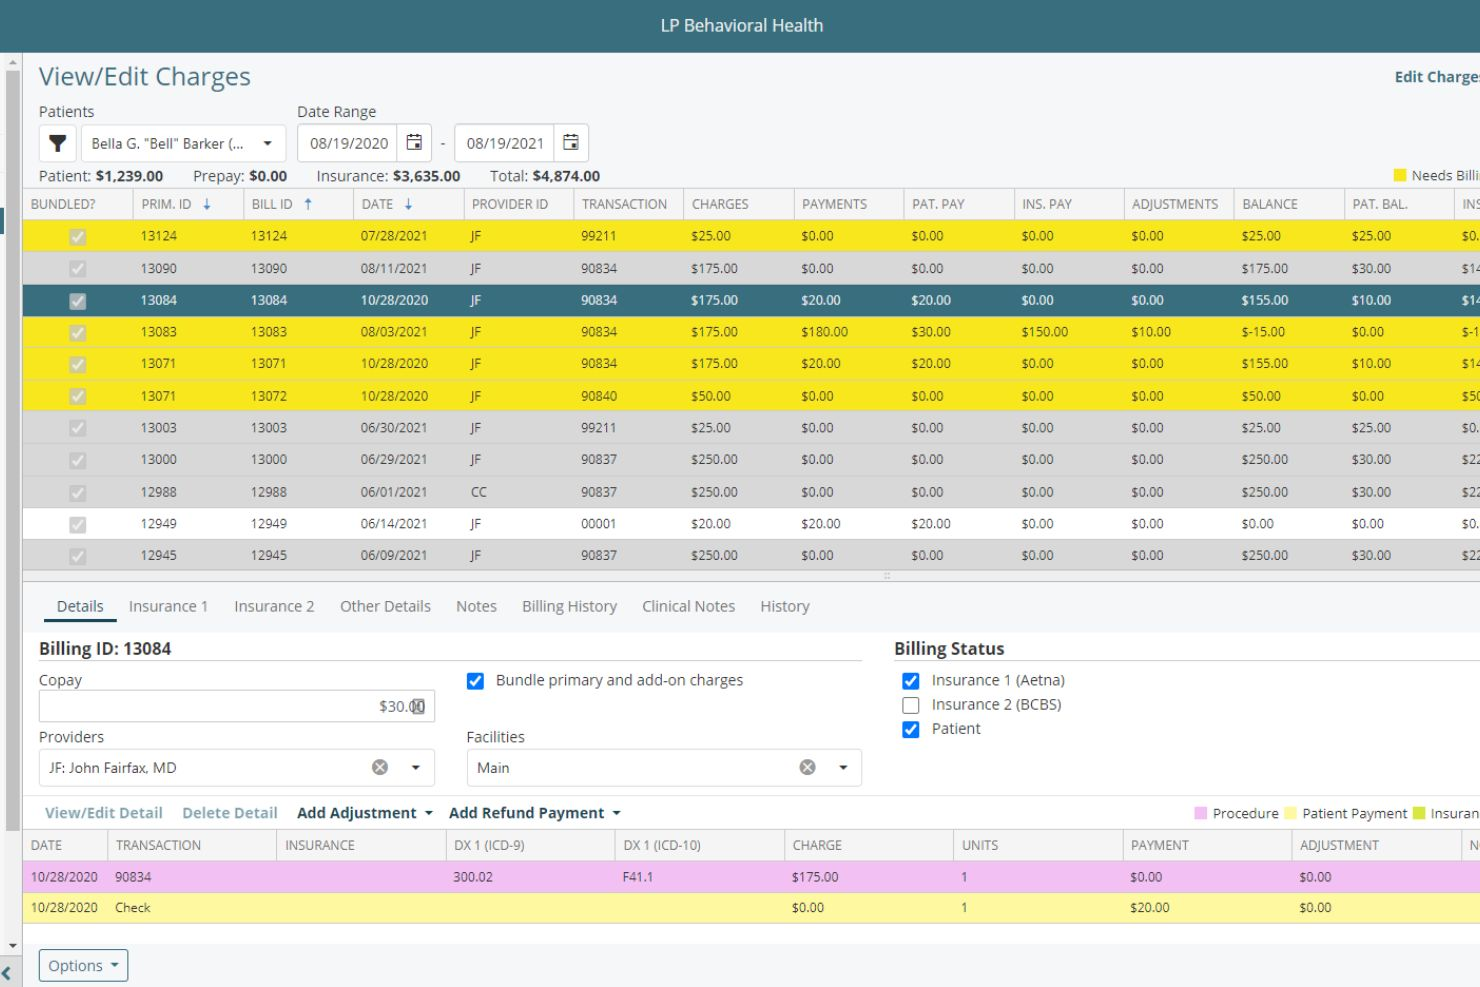
Task: Select charge row with transaction 00001
Action: tap(751, 523)
